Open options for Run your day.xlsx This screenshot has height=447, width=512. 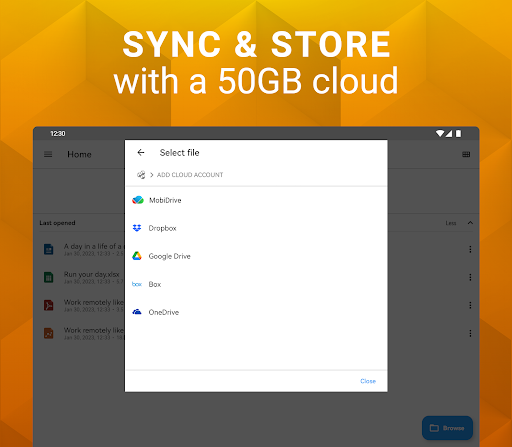point(470,277)
